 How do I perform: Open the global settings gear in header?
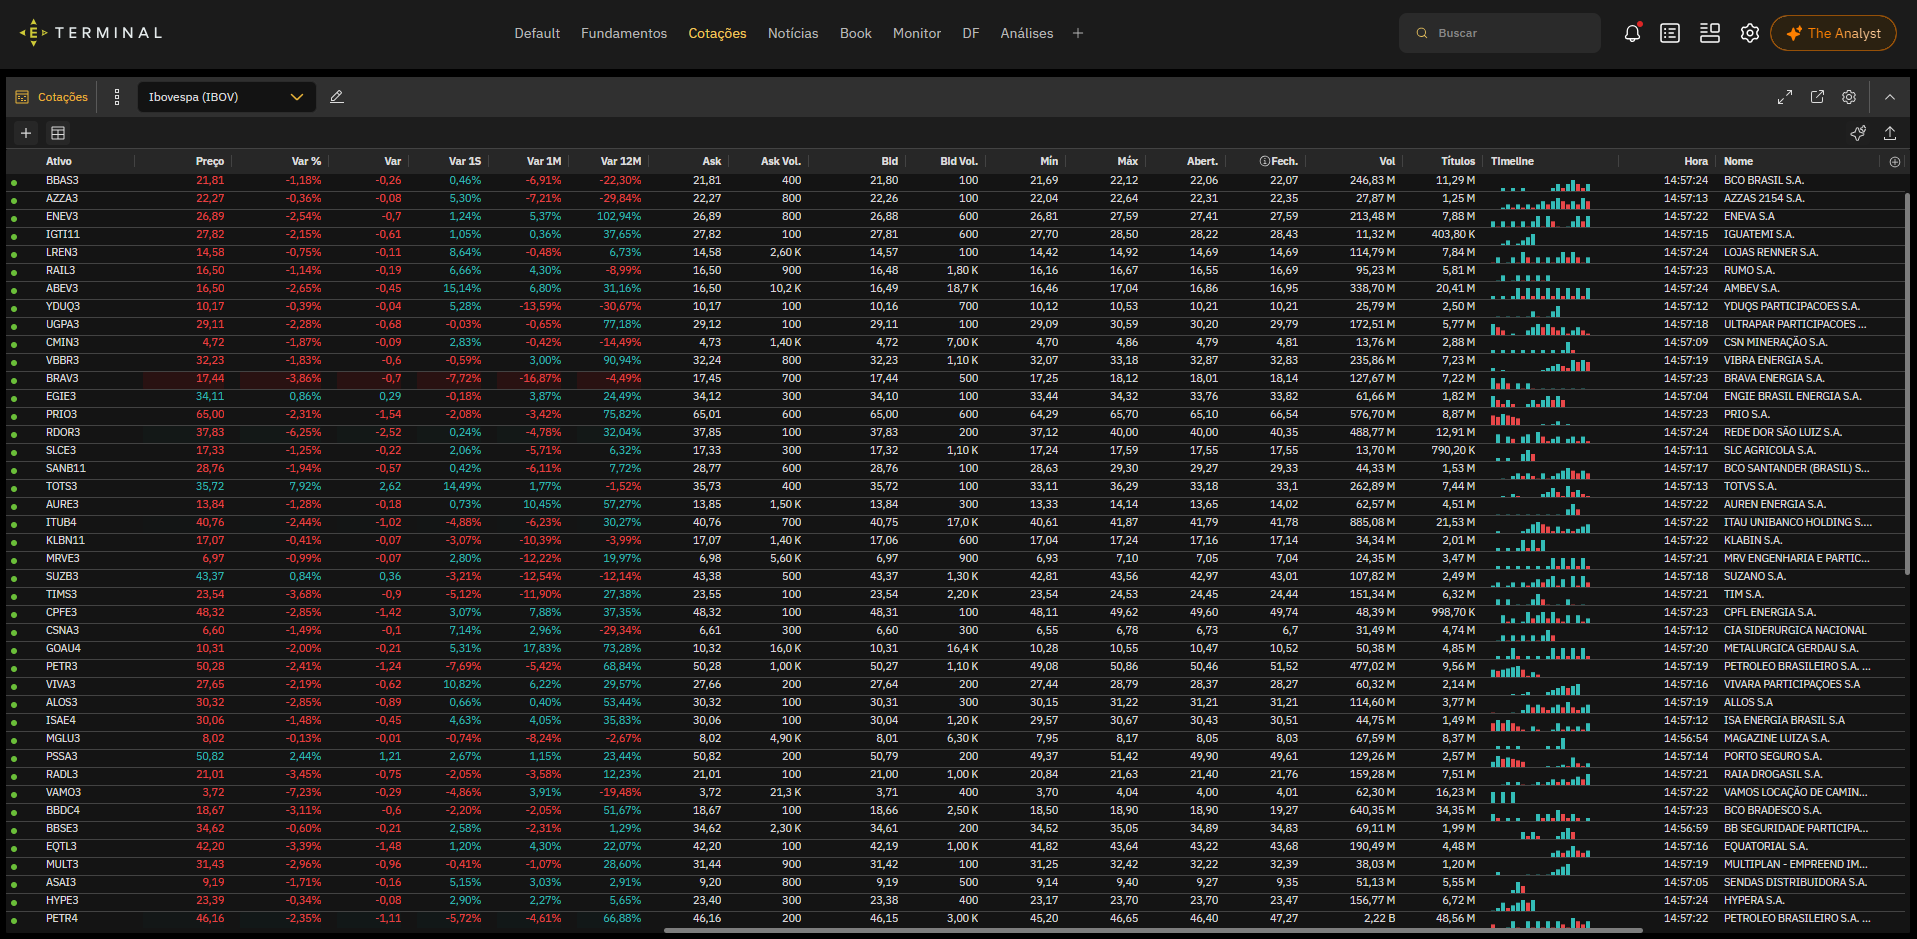pyautogui.click(x=1749, y=33)
